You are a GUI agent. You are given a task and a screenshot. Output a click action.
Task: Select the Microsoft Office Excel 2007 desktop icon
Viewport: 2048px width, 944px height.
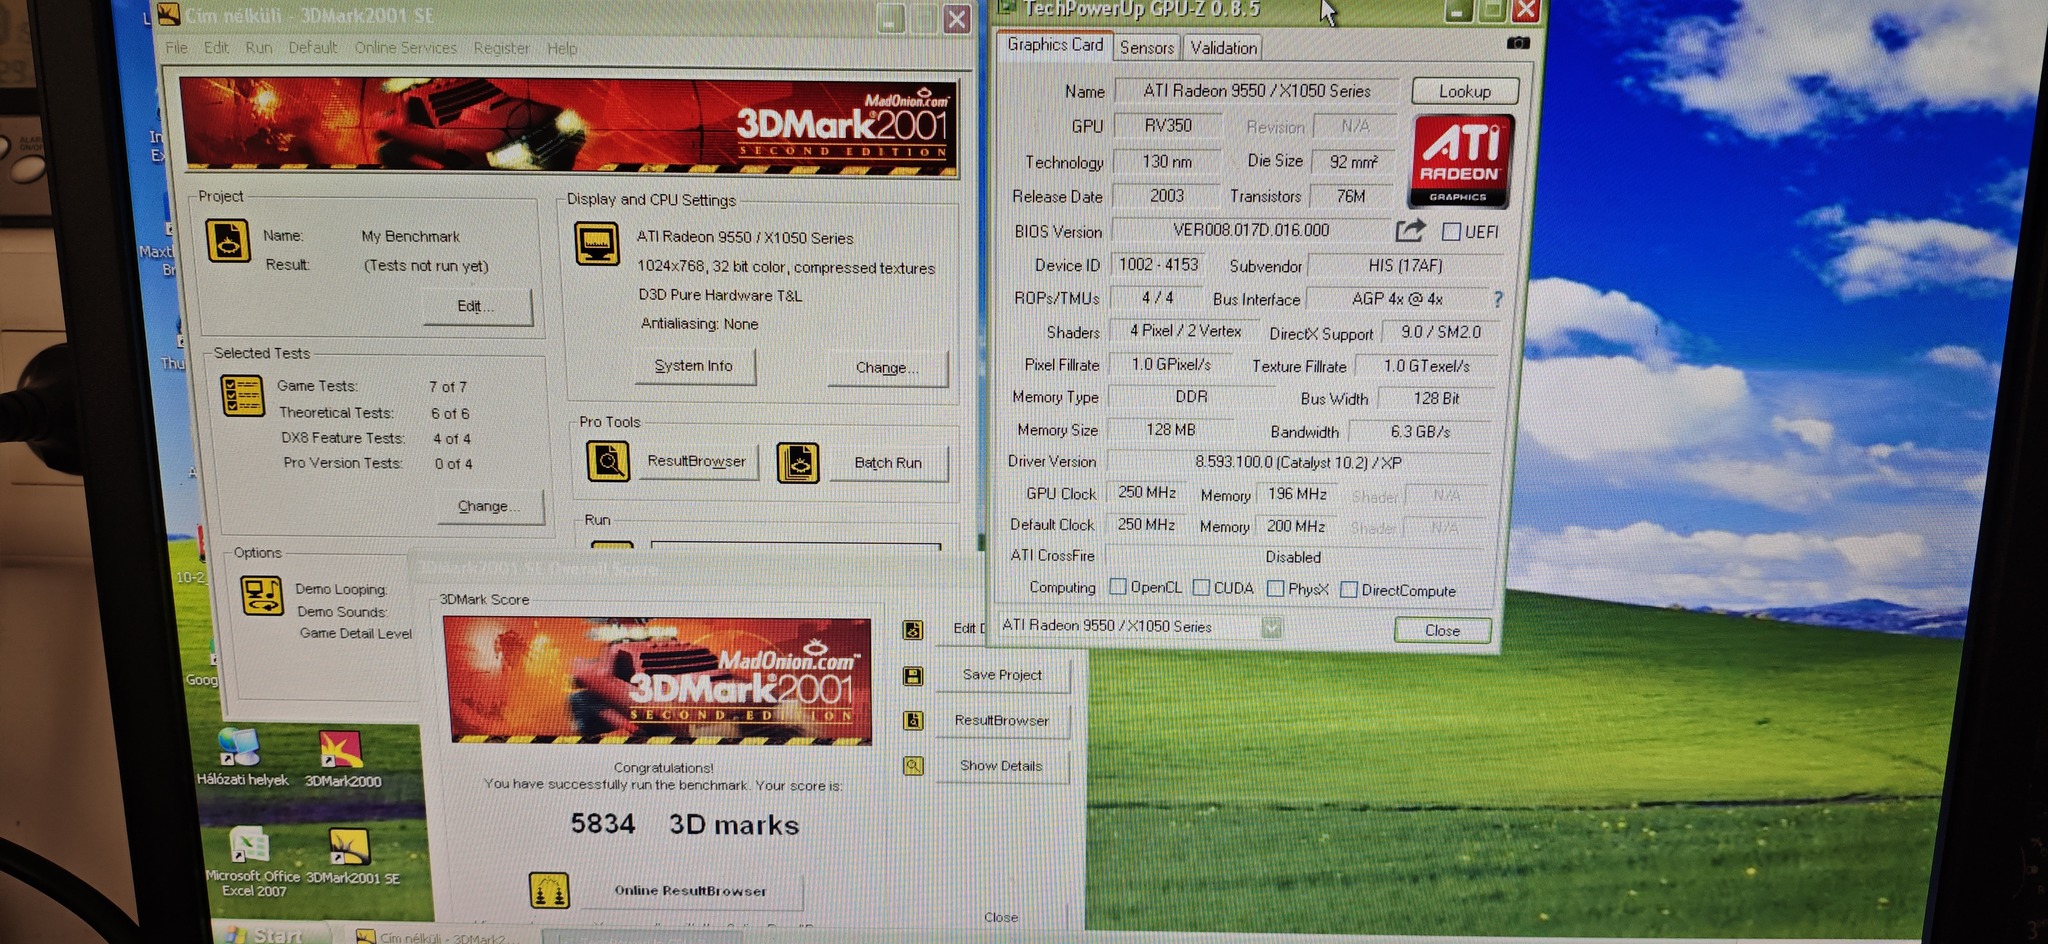(x=252, y=862)
